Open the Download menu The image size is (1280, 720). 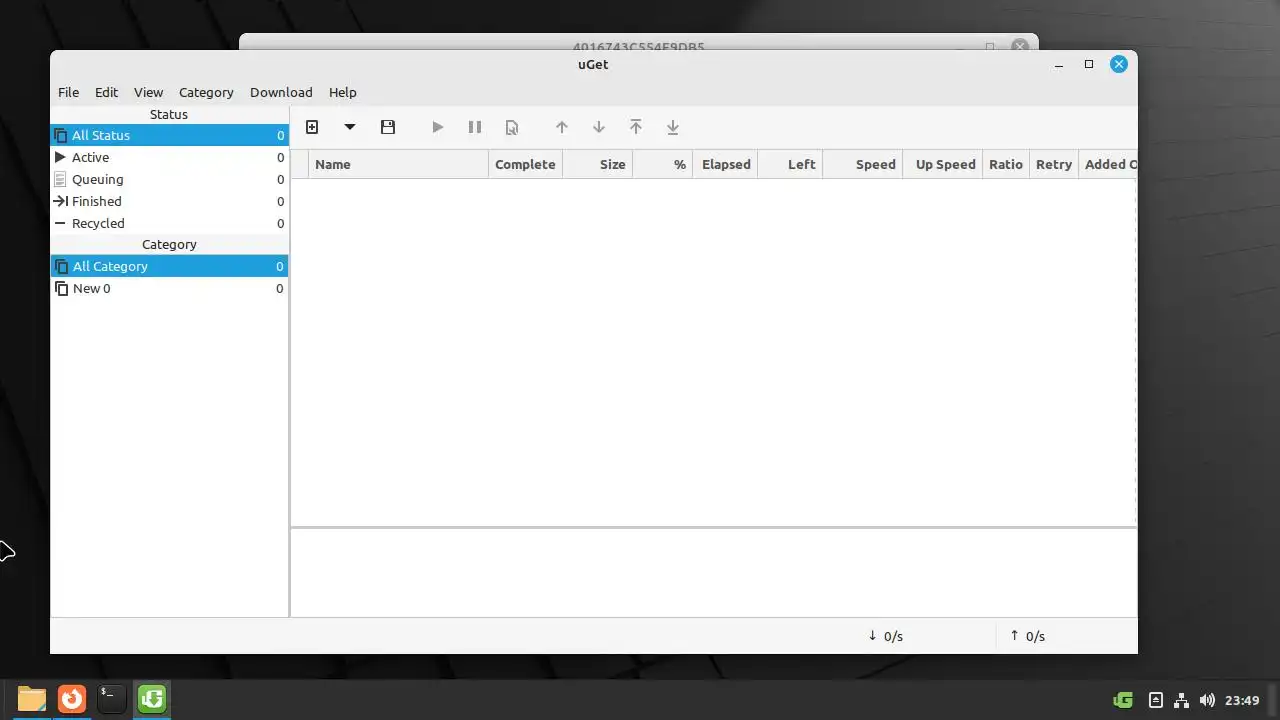coord(281,92)
